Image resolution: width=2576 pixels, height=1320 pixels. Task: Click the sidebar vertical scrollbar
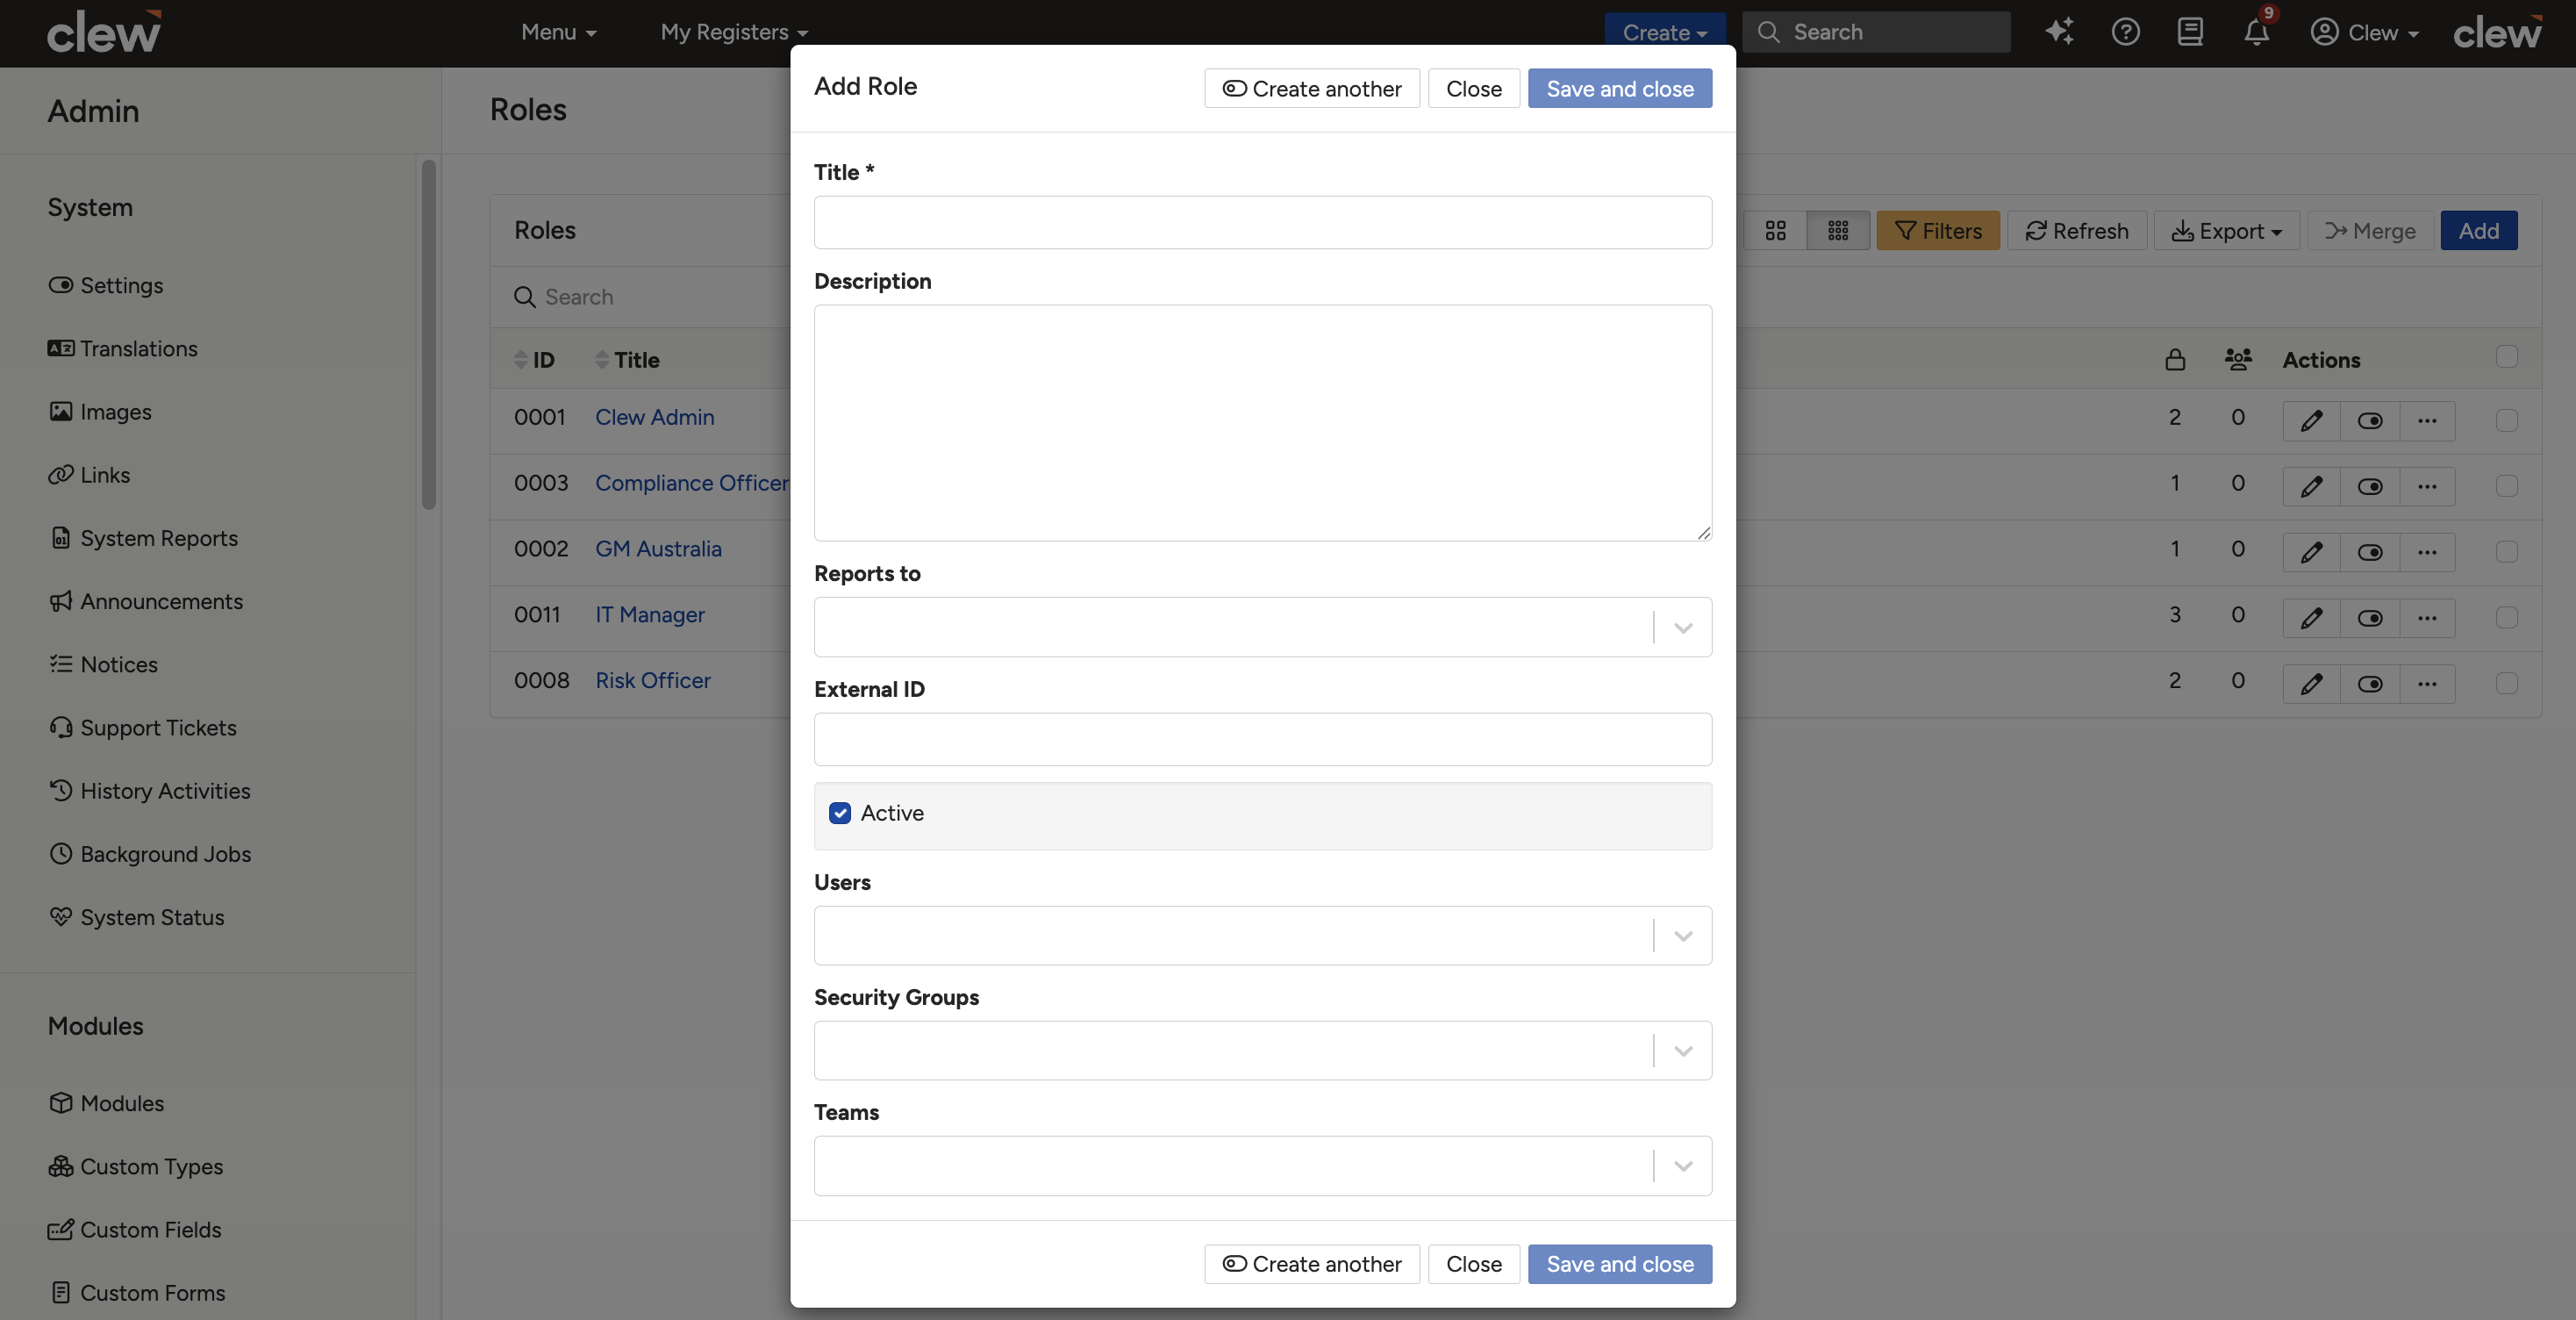pos(429,335)
